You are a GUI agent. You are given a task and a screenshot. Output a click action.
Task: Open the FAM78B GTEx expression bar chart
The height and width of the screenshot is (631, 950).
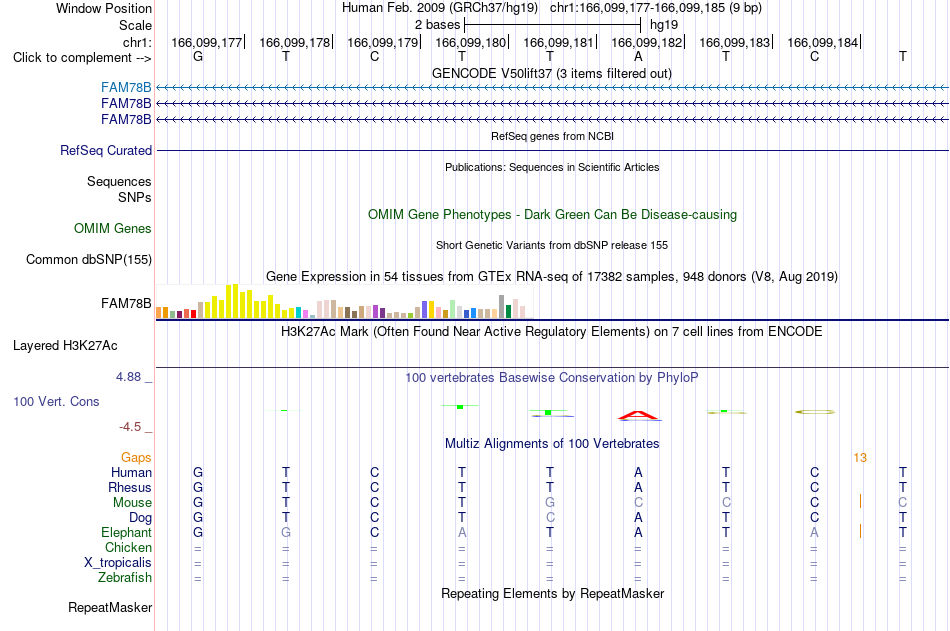[x=344, y=301]
